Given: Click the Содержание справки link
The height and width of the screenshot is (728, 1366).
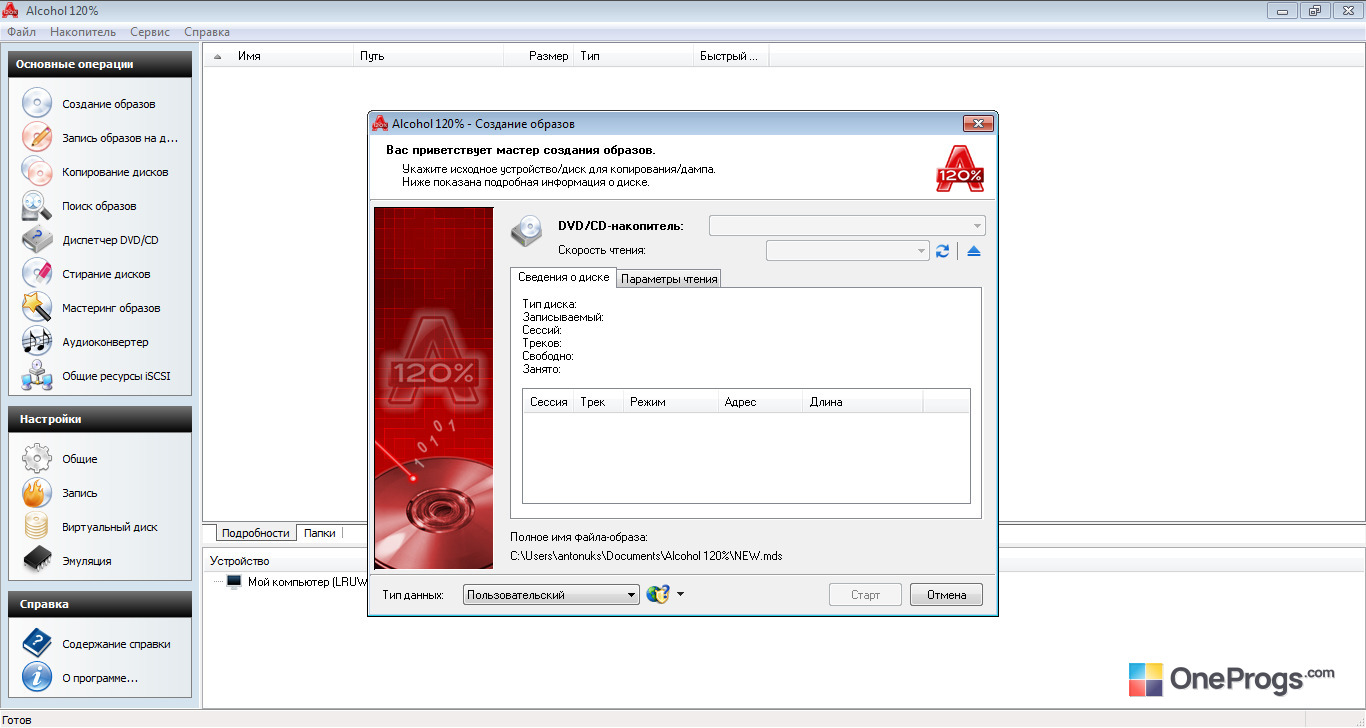Looking at the screenshot, I should (x=116, y=644).
